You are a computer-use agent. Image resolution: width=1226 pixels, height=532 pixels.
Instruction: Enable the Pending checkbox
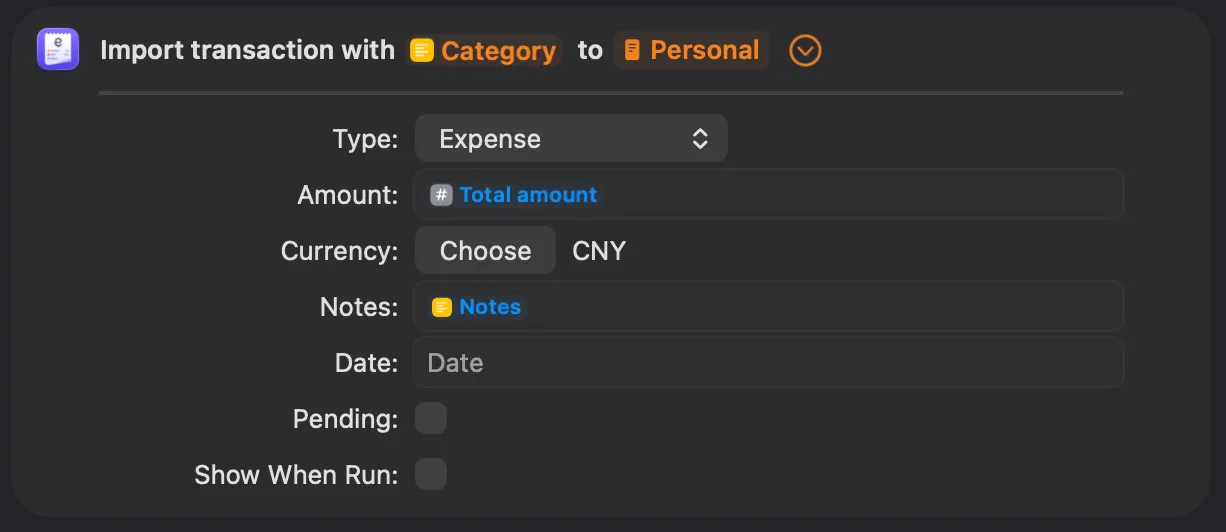point(431,418)
